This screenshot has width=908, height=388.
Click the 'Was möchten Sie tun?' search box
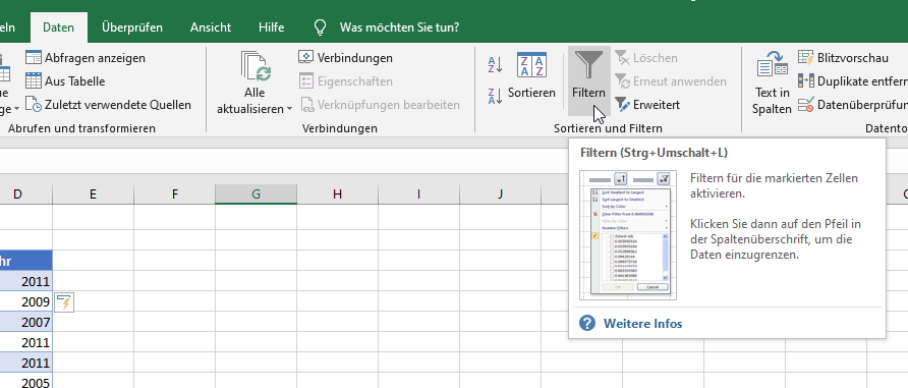[399, 27]
